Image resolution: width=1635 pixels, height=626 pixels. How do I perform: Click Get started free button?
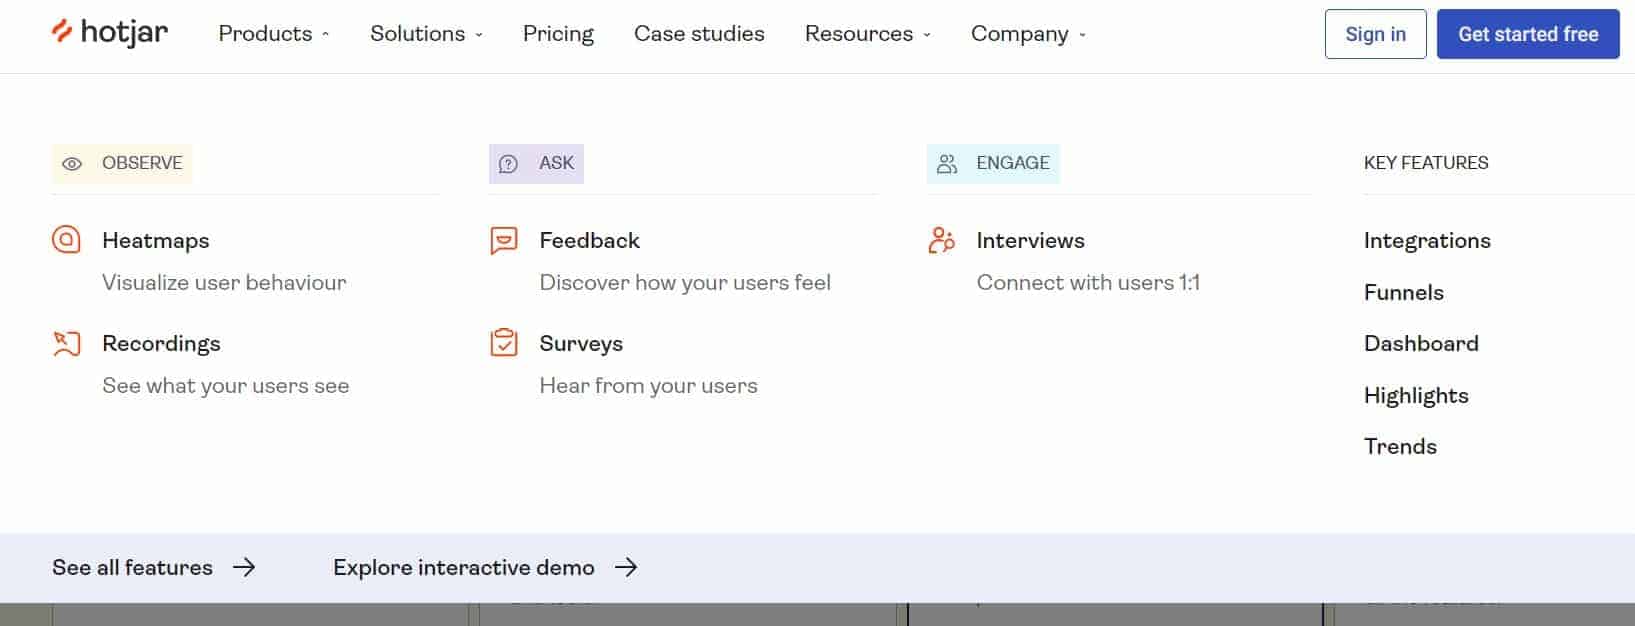click(x=1528, y=34)
